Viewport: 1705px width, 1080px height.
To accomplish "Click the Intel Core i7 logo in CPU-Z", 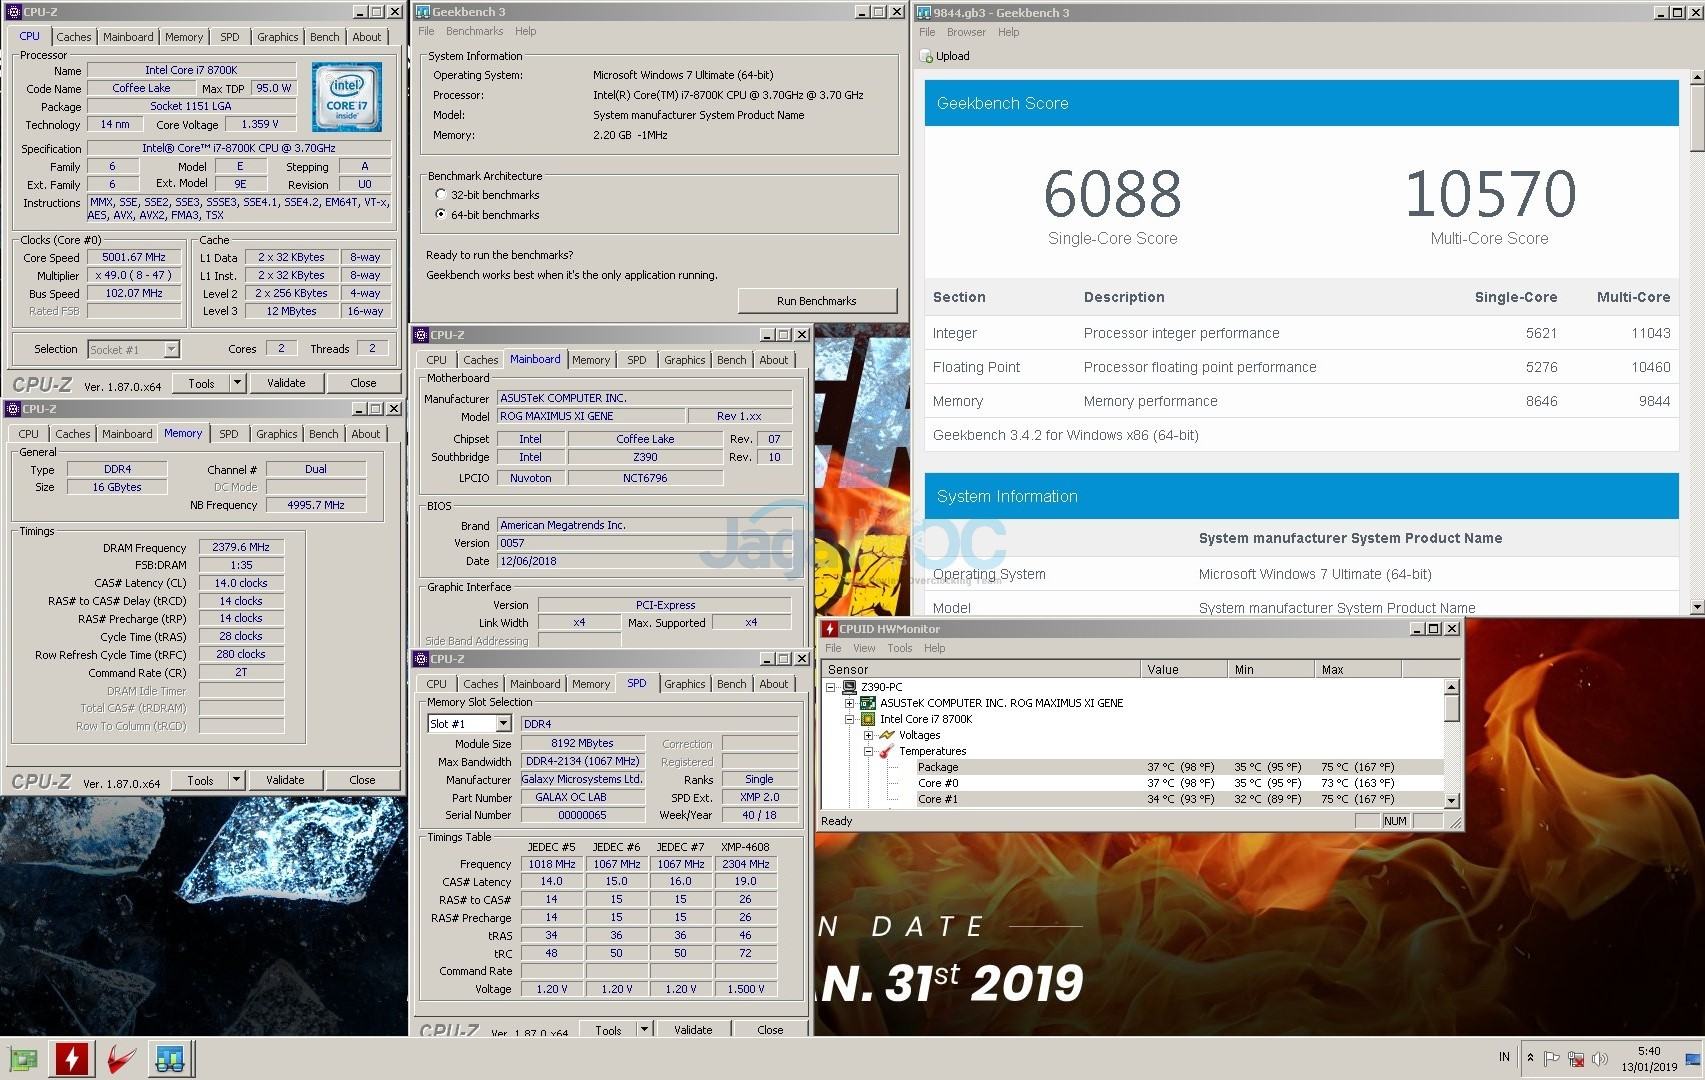I will point(346,97).
